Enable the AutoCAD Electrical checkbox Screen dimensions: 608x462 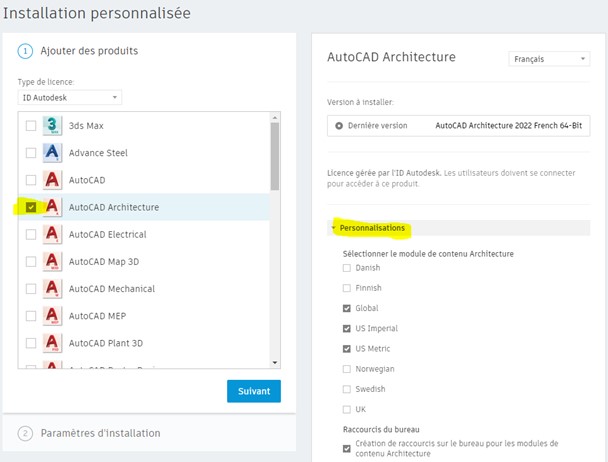(x=31, y=234)
